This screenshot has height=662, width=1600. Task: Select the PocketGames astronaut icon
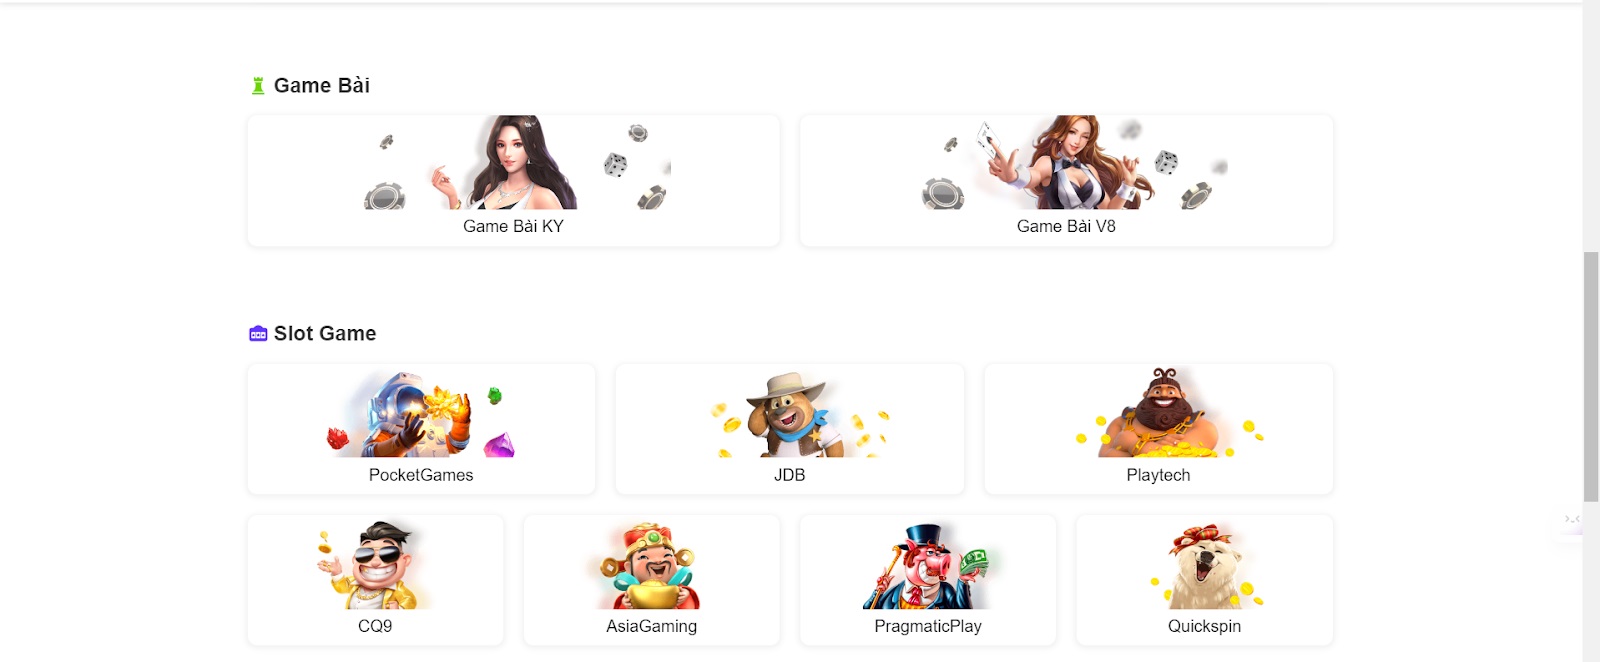pyautogui.click(x=421, y=414)
